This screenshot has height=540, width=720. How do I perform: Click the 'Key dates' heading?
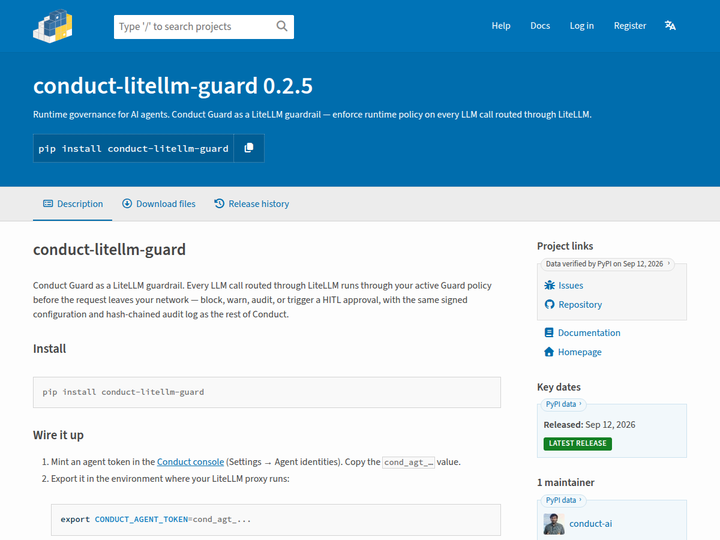coord(559,387)
